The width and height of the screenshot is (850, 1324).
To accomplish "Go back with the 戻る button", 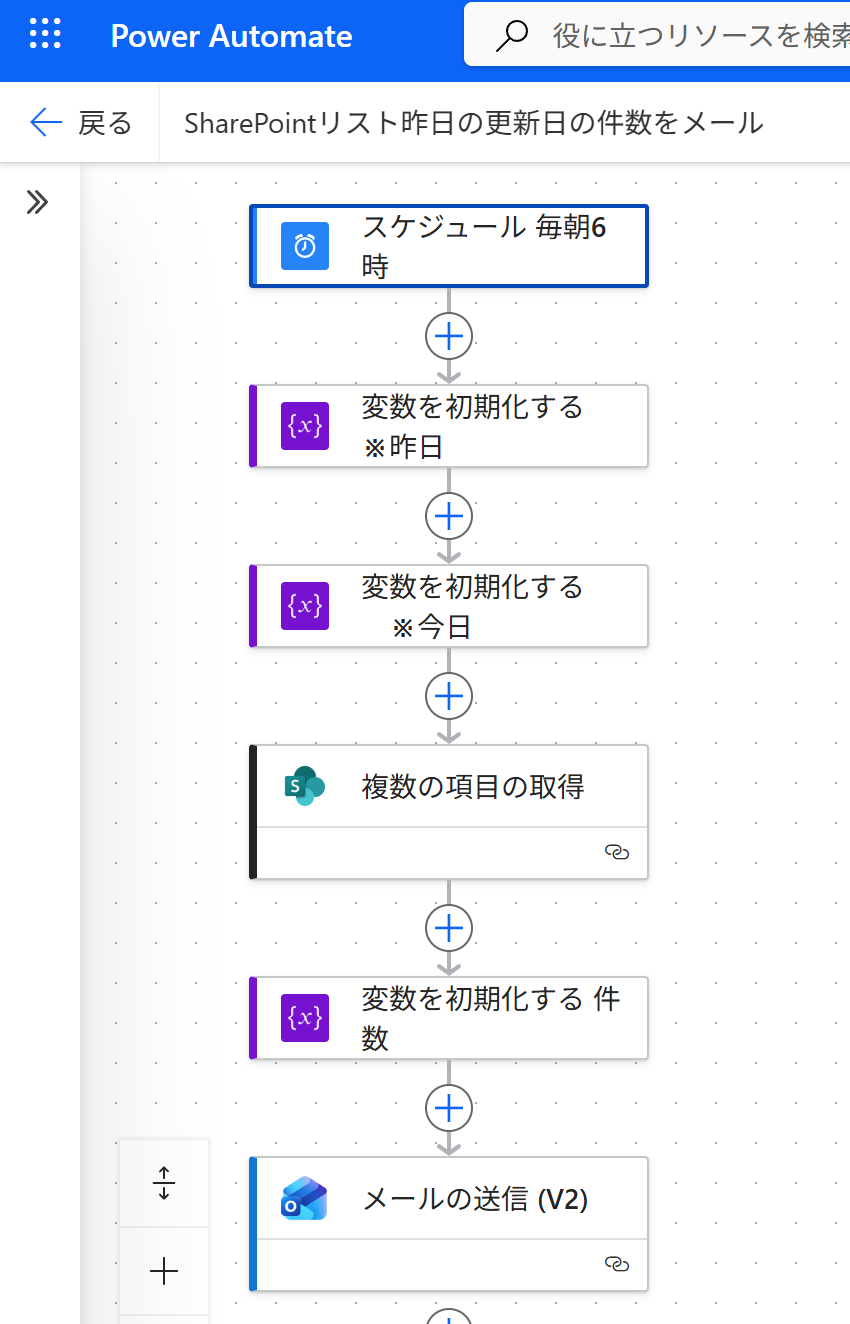I will click(81, 123).
